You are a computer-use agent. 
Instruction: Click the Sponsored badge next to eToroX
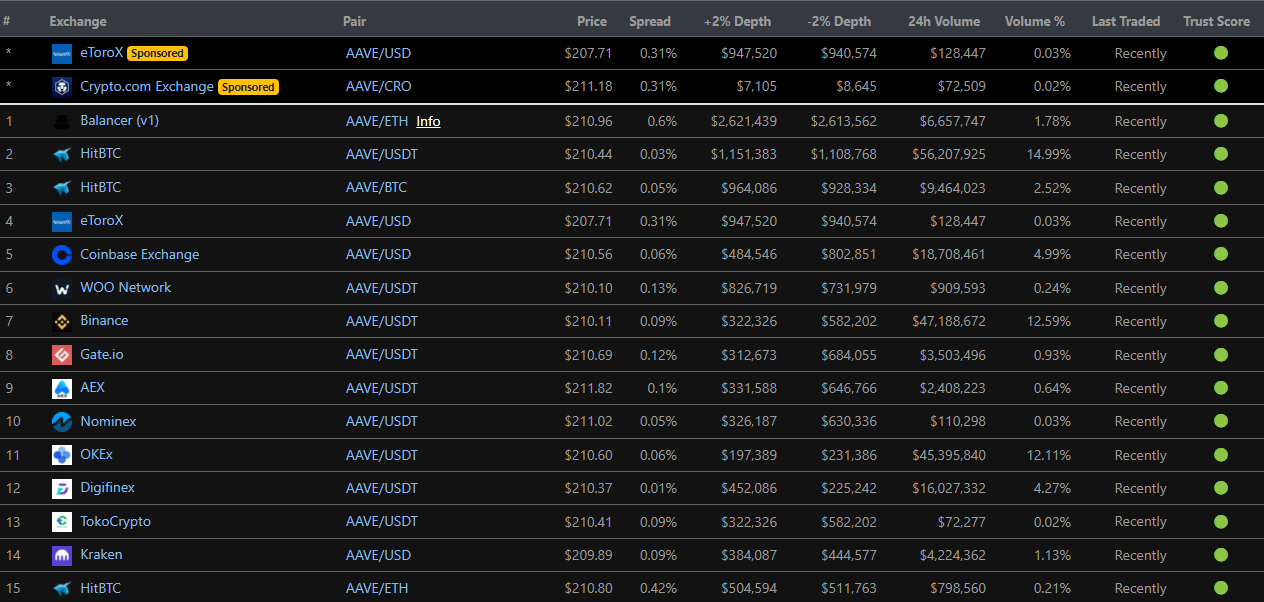click(157, 53)
